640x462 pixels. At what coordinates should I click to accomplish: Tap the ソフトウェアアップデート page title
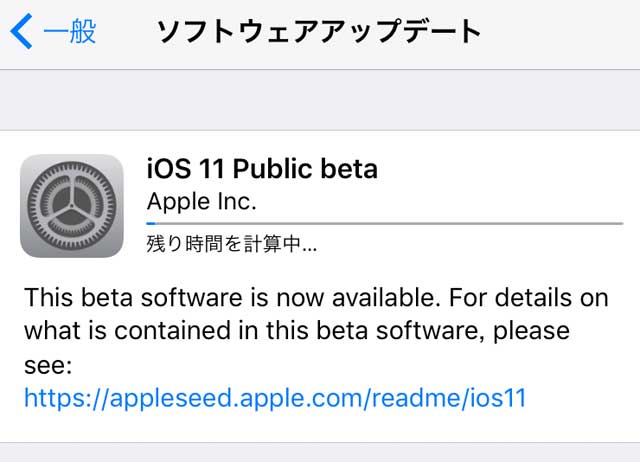pyautogui.click(x=319, y=32)
